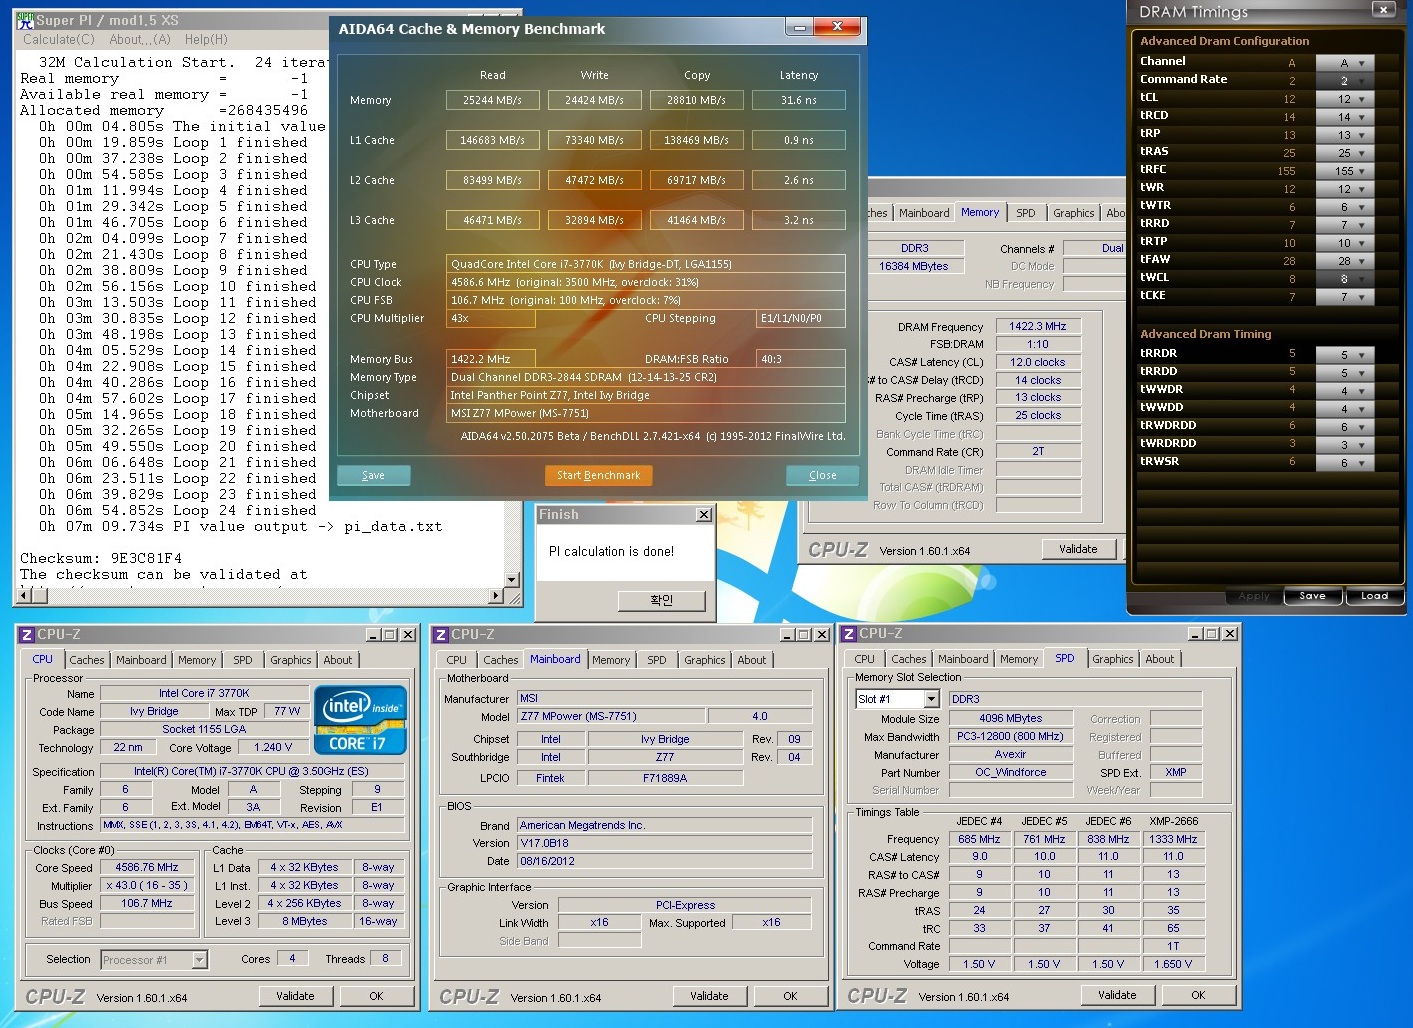Click Validate in the CPU tab window
This screenshot has height=1028, width=1413.
click(295, 996)
